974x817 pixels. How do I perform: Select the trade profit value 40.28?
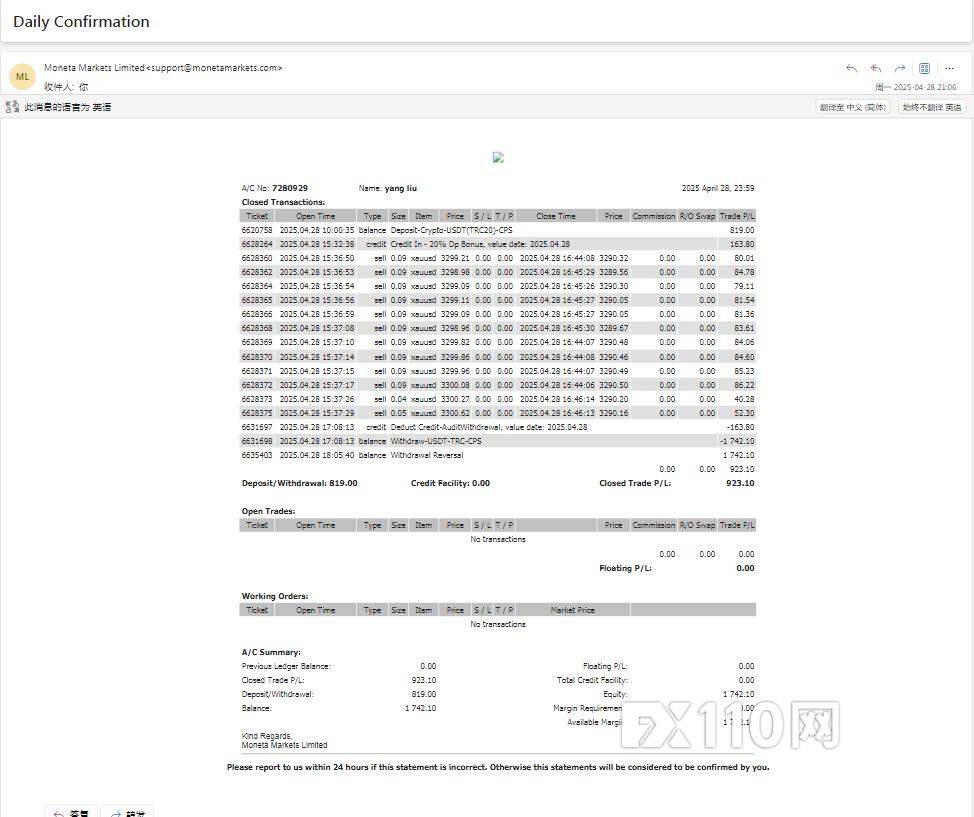pos(744,399)
